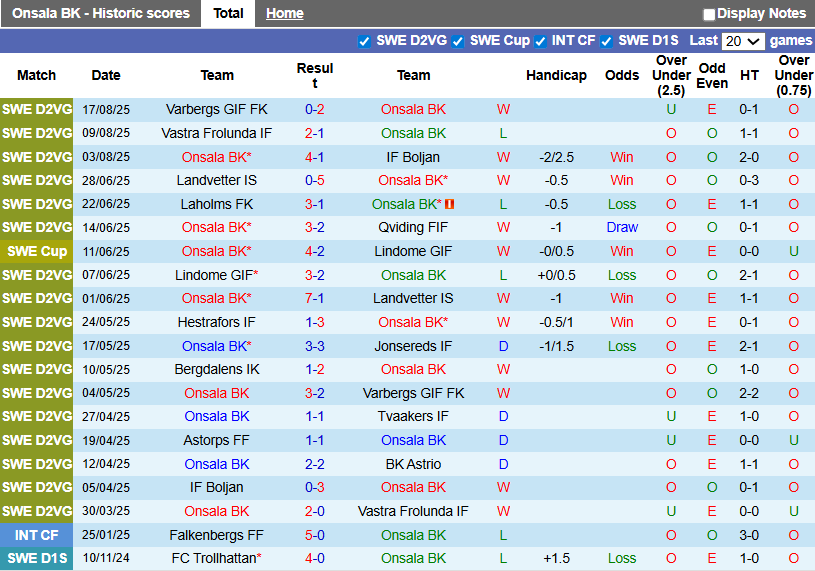
Task: Click Astorps FF team name
Action: [217, 441]
